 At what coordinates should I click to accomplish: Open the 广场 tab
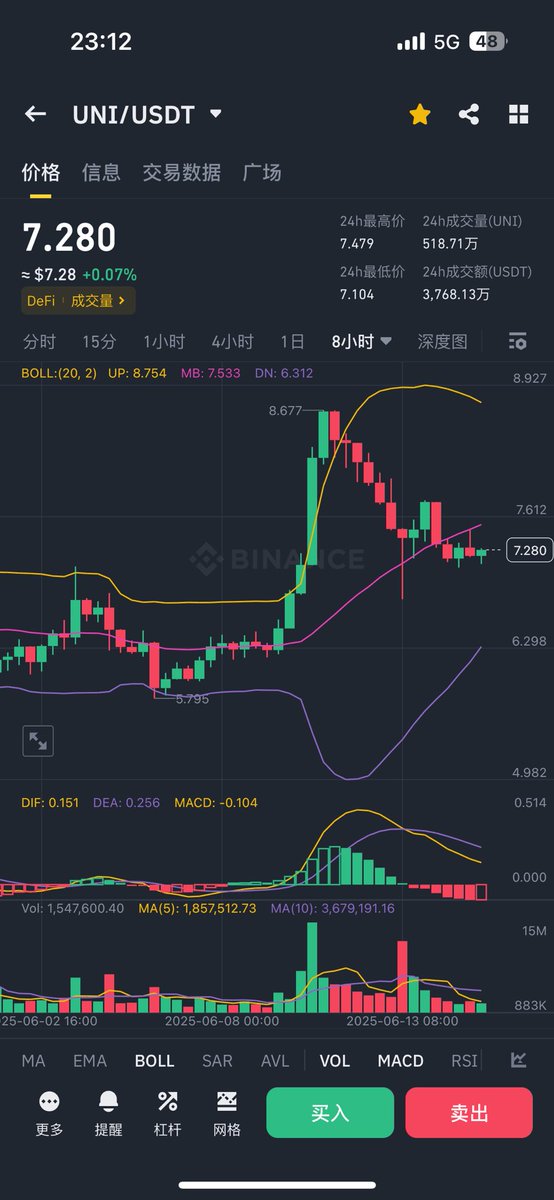point(262,173)
